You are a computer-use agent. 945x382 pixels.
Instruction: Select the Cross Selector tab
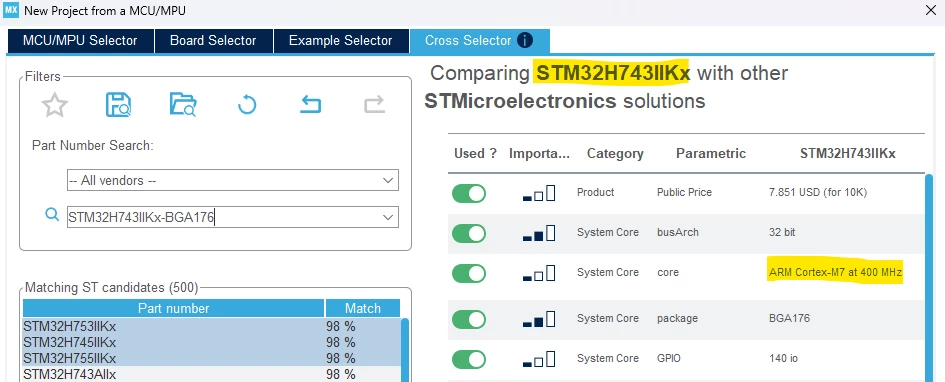click(479, 41)
